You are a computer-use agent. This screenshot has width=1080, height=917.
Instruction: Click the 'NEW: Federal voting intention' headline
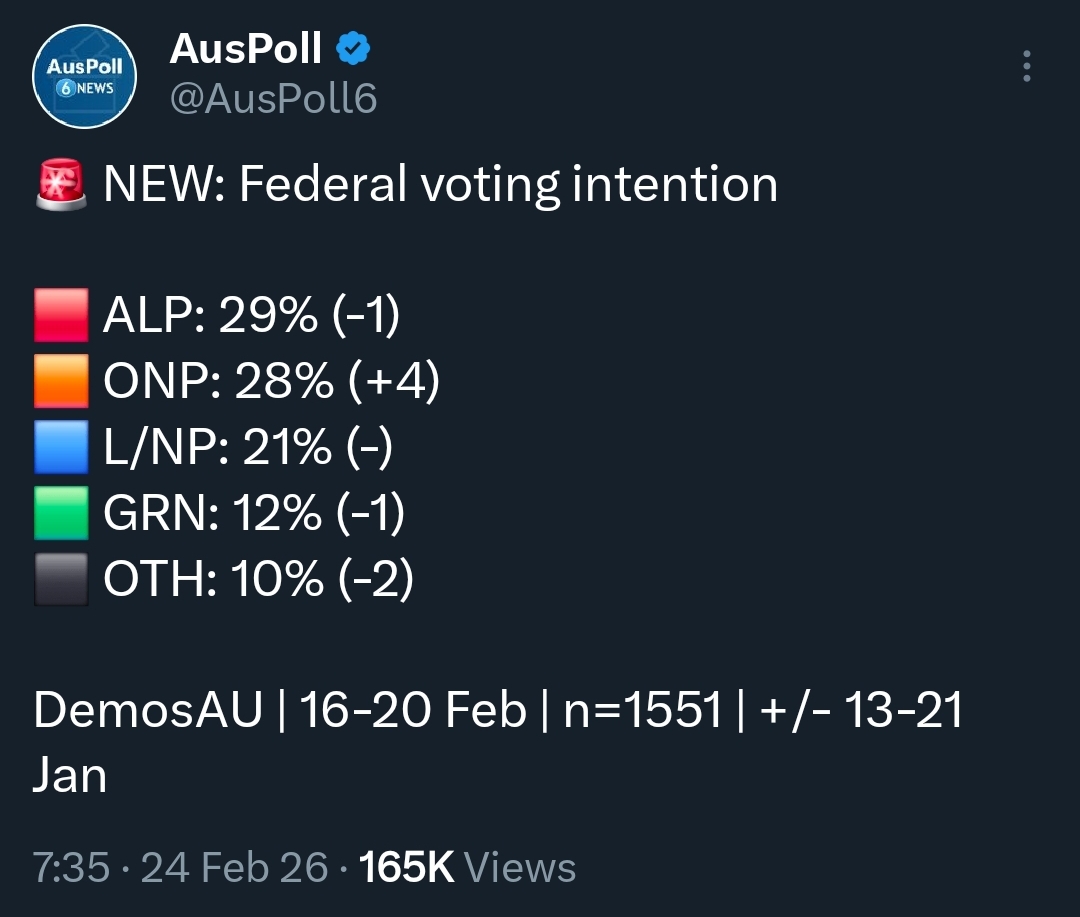coord(440,185)
